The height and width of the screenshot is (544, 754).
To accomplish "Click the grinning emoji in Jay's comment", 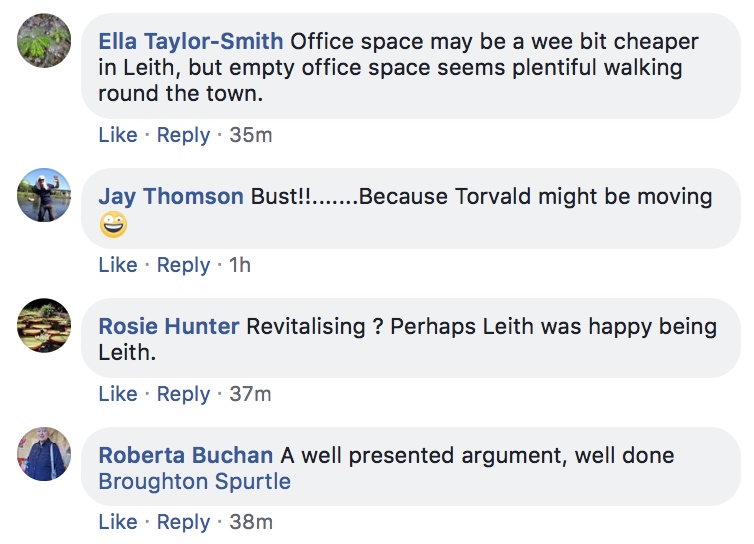I will pyautogui.click(x=113, y=224).
